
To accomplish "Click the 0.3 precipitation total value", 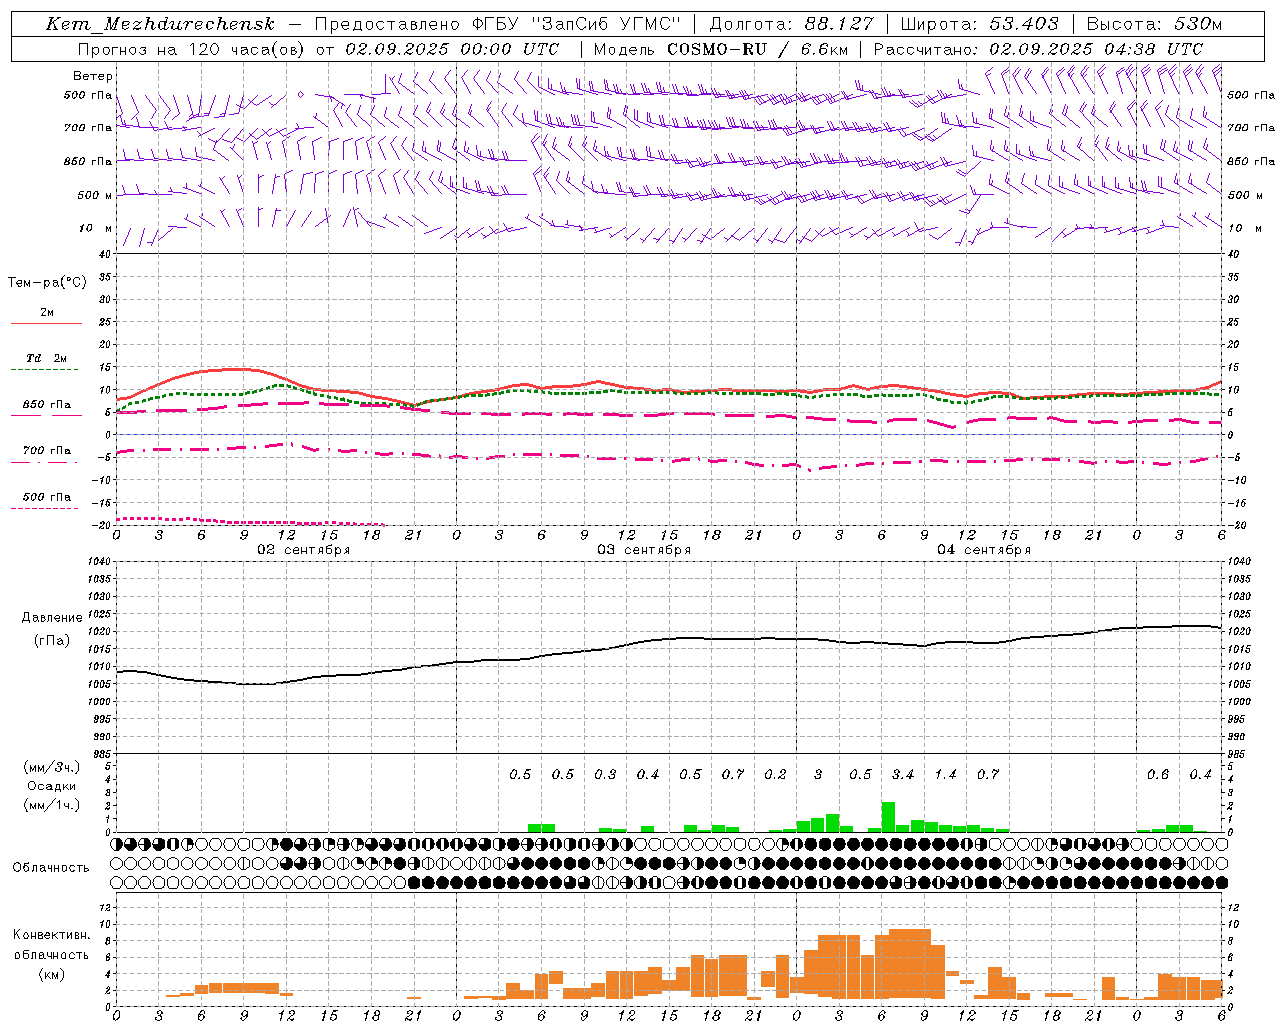I will click(x=605, y=775).
